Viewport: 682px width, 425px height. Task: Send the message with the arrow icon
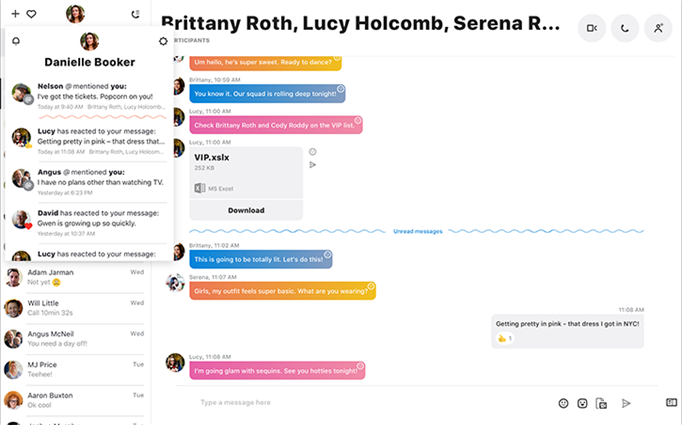pyautogui.click(x=626, y=403)
